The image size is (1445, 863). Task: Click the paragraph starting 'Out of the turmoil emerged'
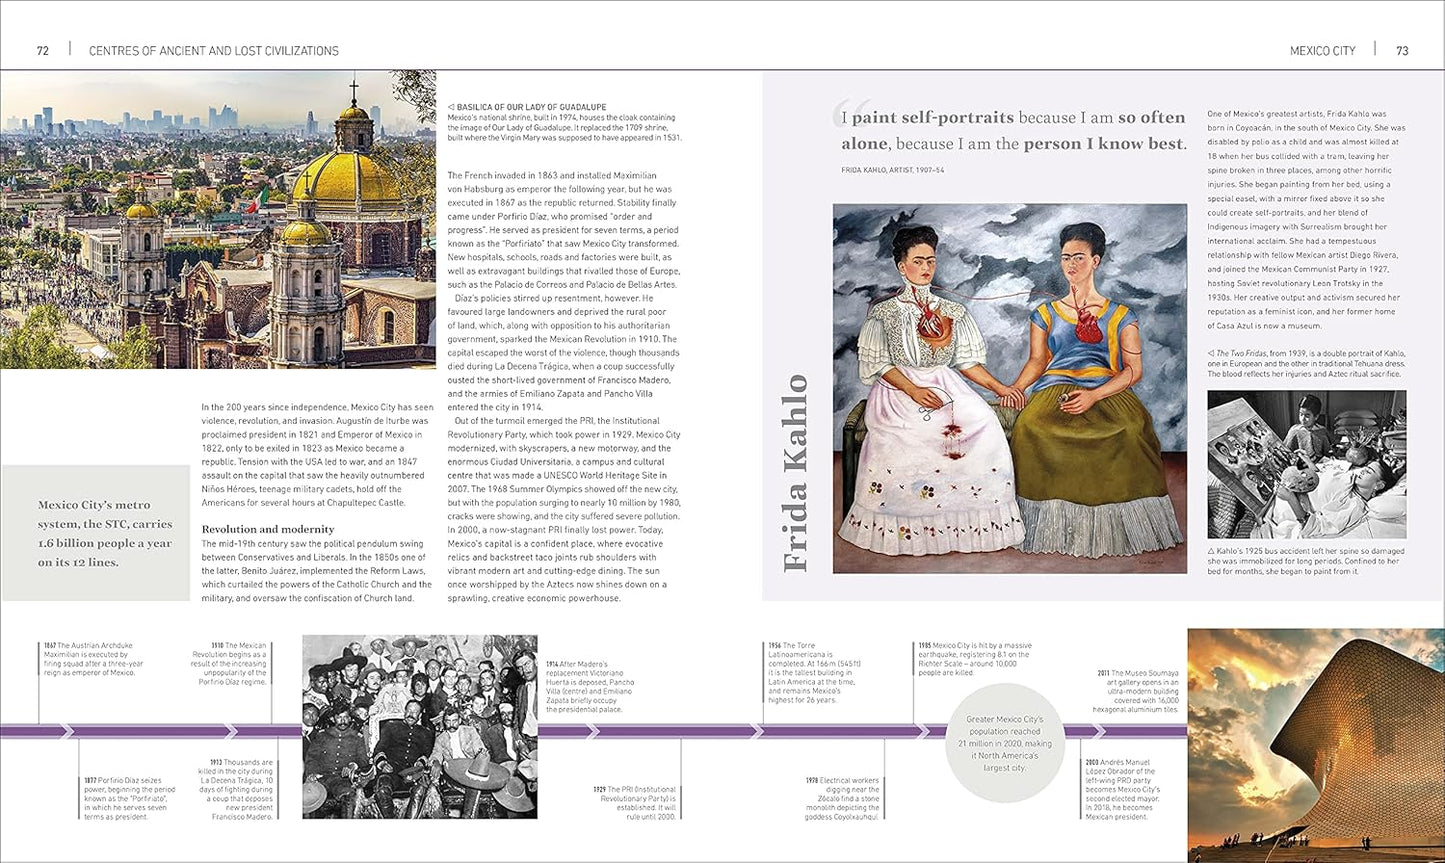pyautogui.click(x=563, y=510)
